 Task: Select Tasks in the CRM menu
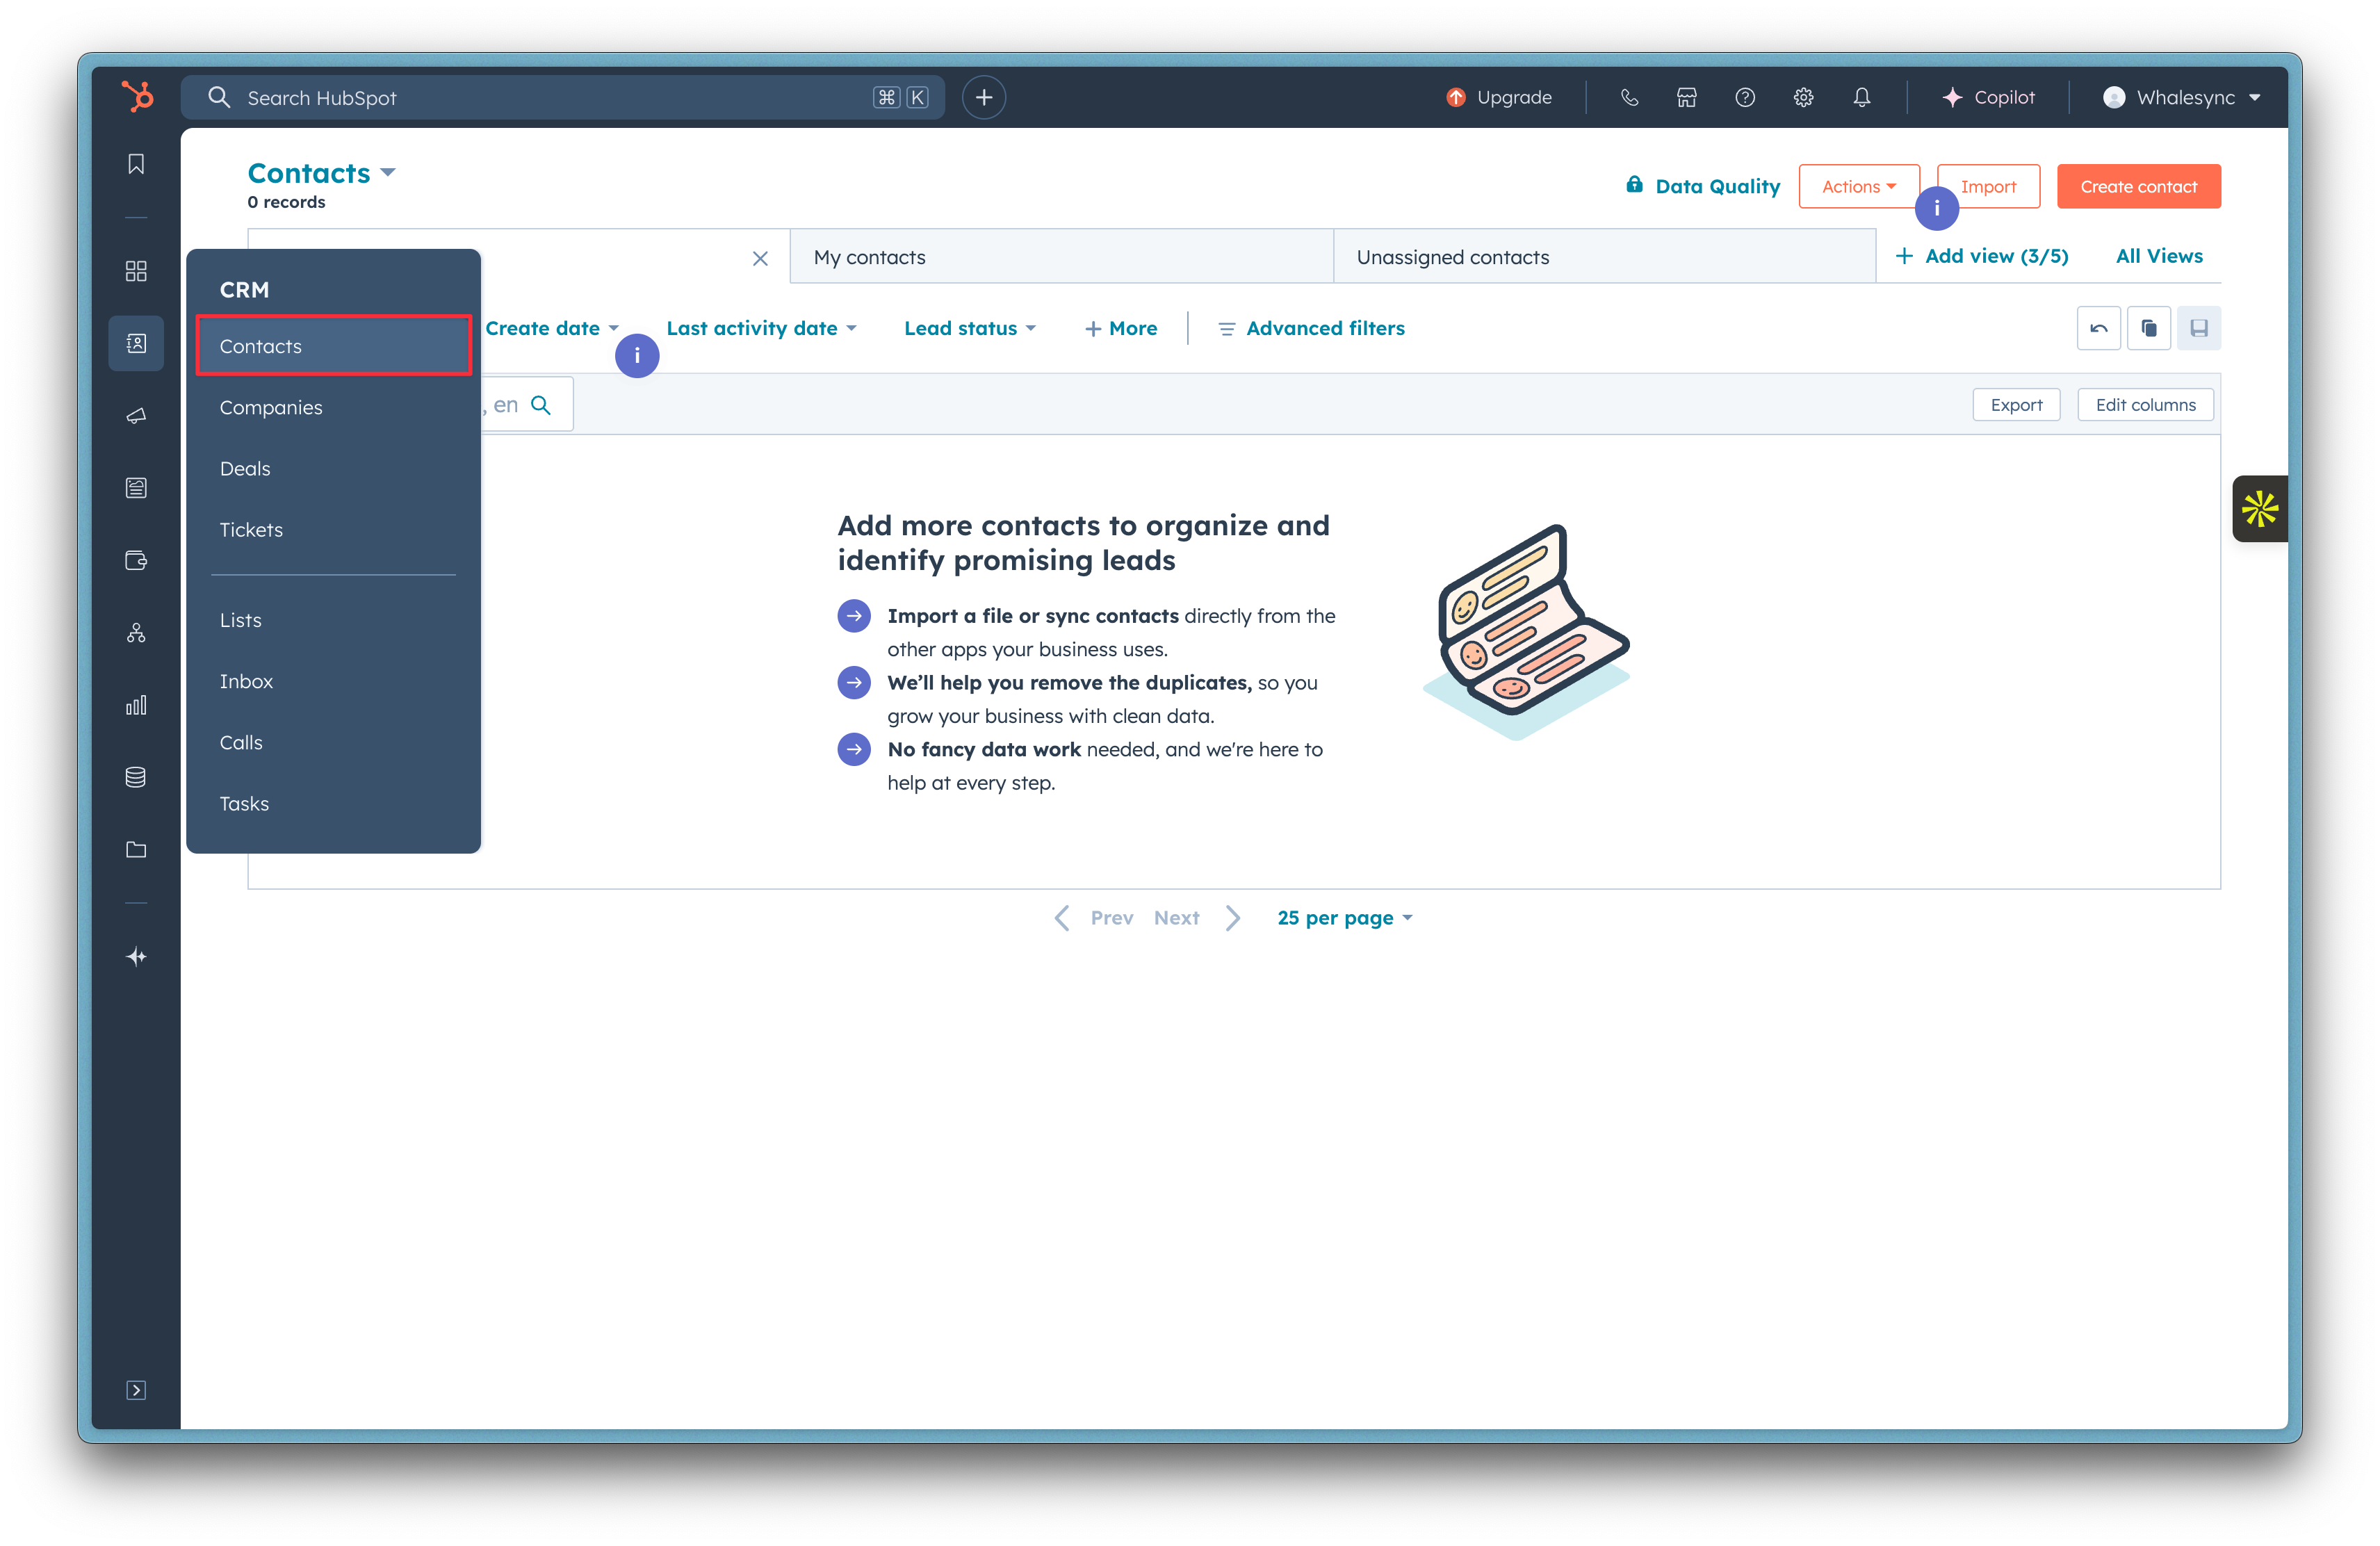334,803
